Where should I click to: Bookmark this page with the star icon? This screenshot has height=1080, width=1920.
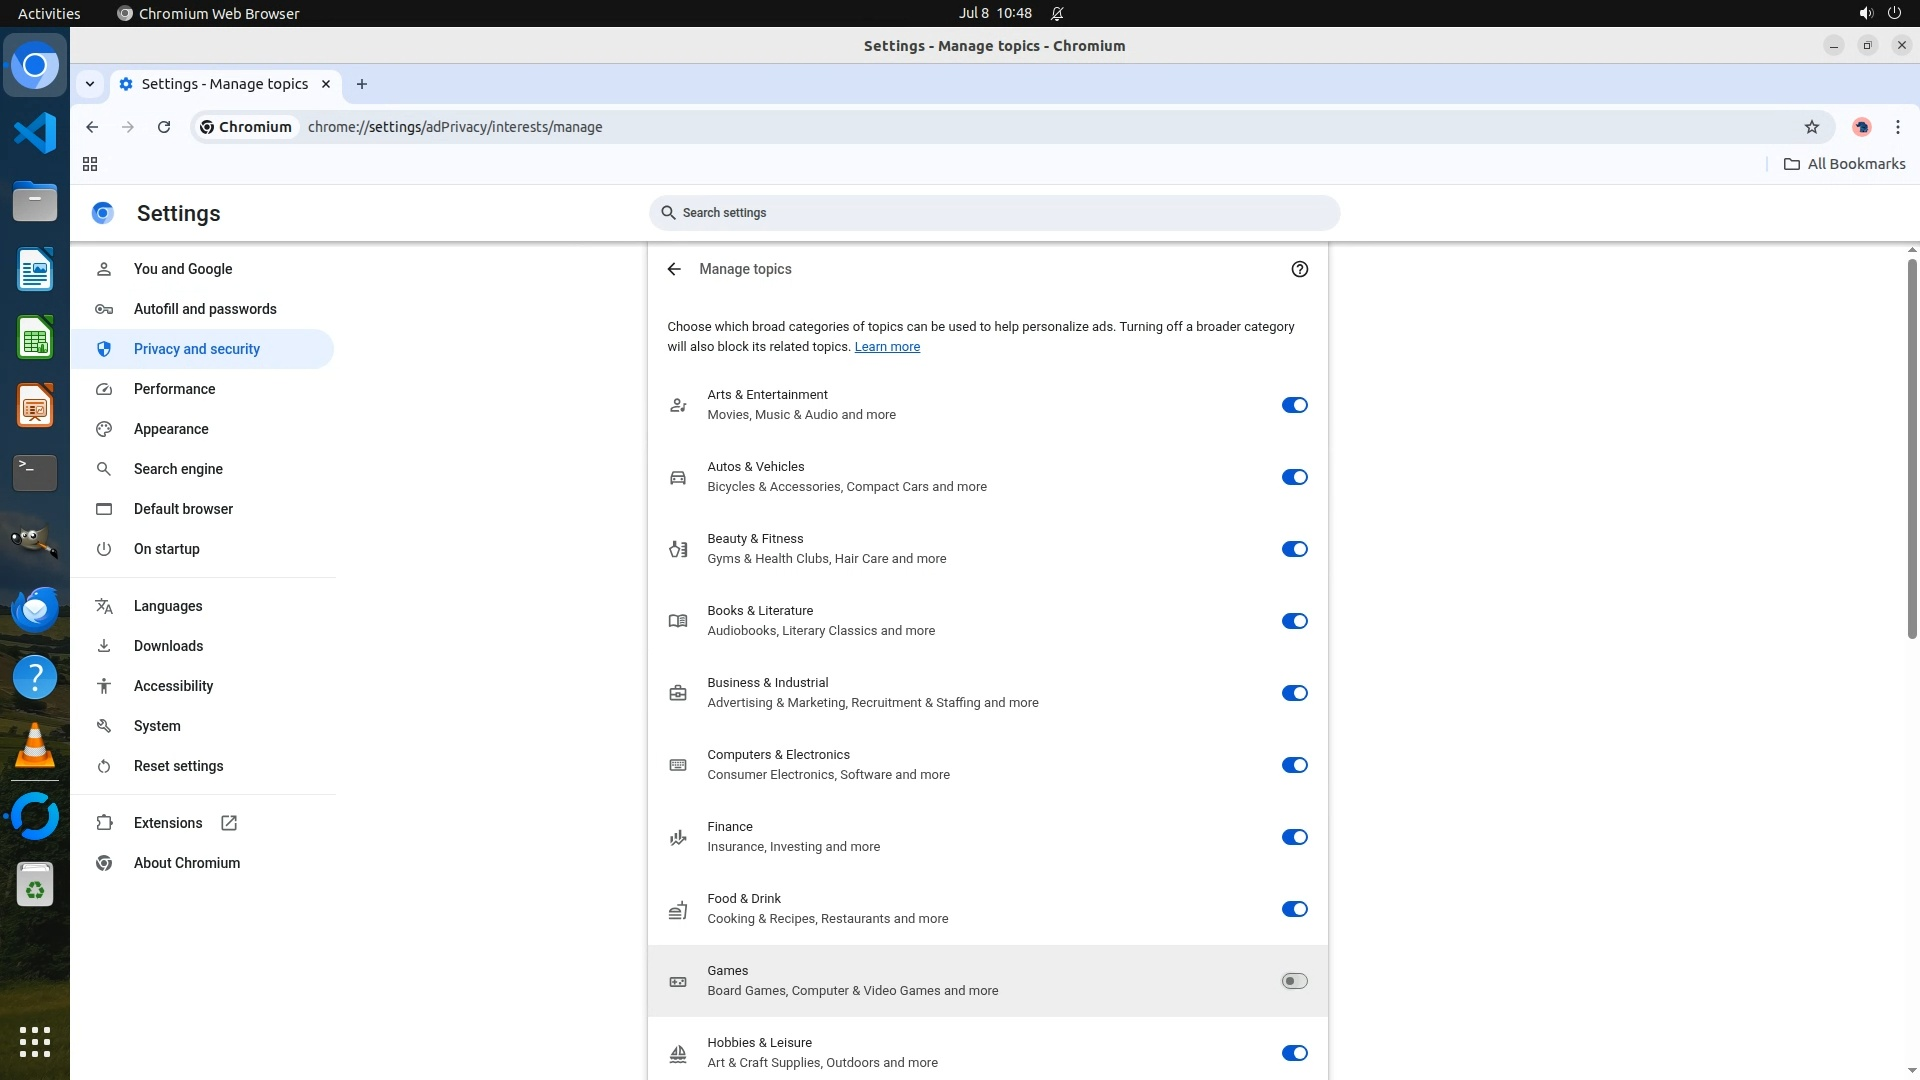click(x=1811, y=127)
